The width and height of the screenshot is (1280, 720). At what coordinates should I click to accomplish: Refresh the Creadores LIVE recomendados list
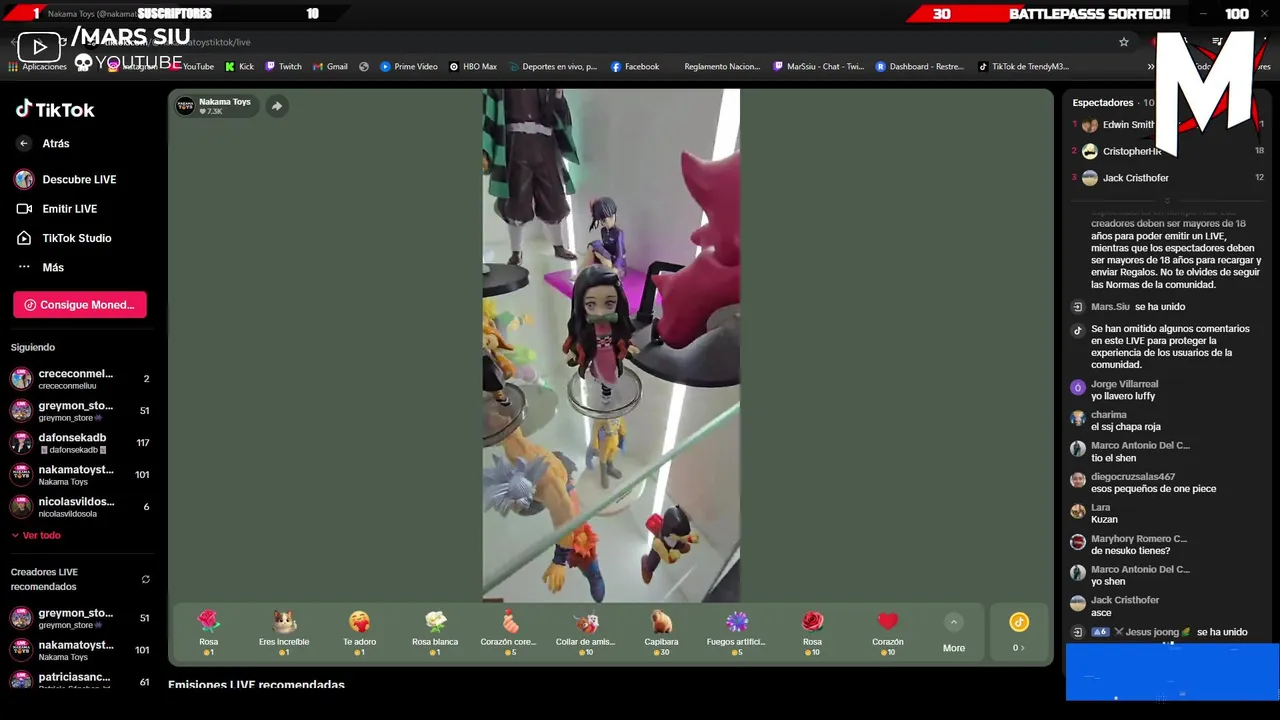pyautogui.click(x=146, y=579)
